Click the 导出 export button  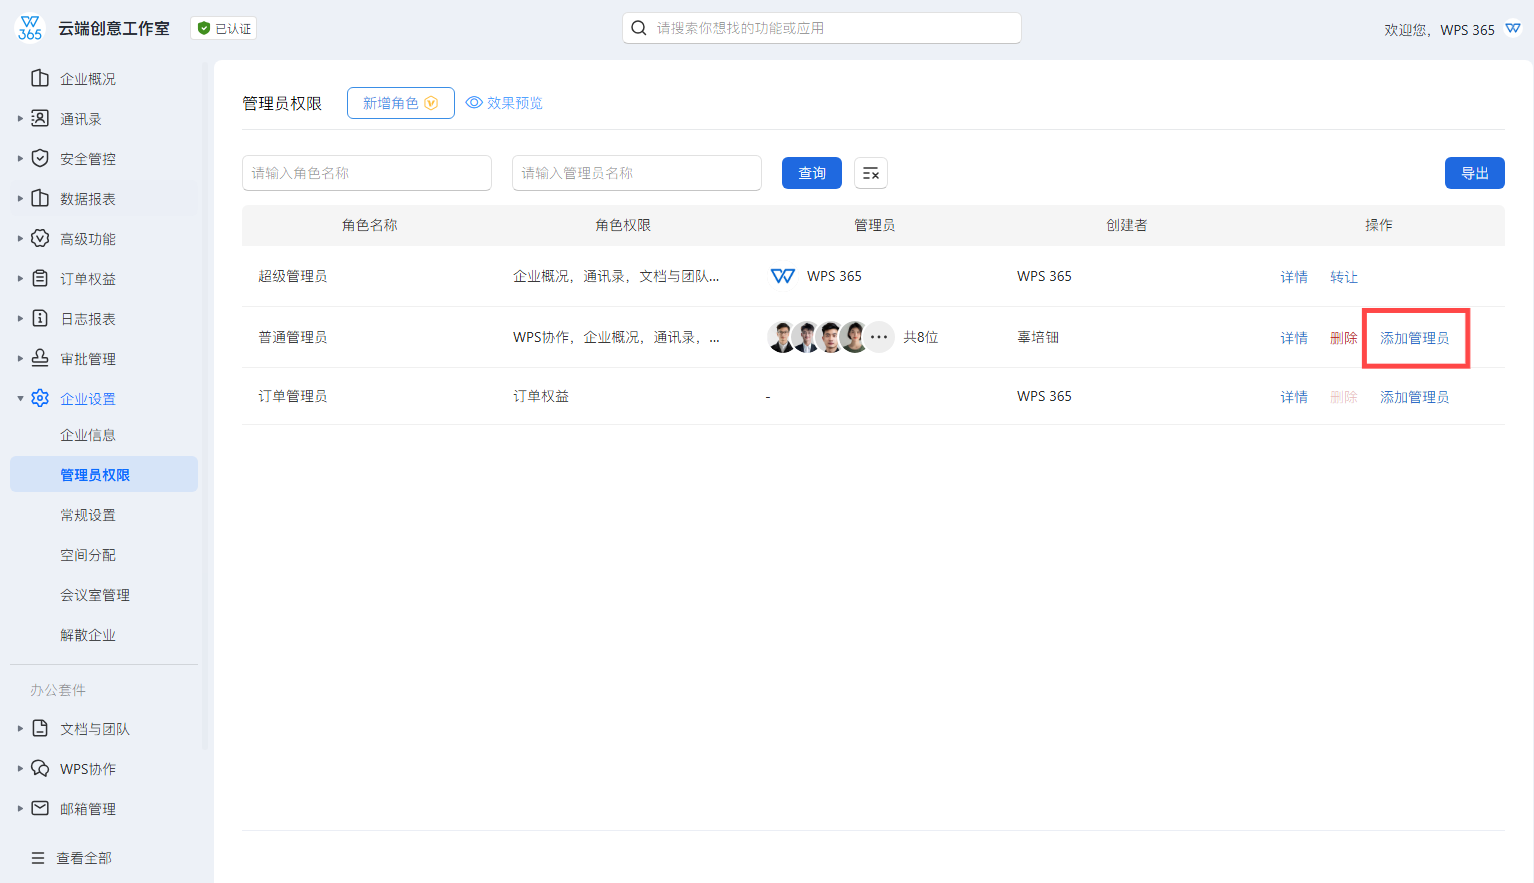1474,173
